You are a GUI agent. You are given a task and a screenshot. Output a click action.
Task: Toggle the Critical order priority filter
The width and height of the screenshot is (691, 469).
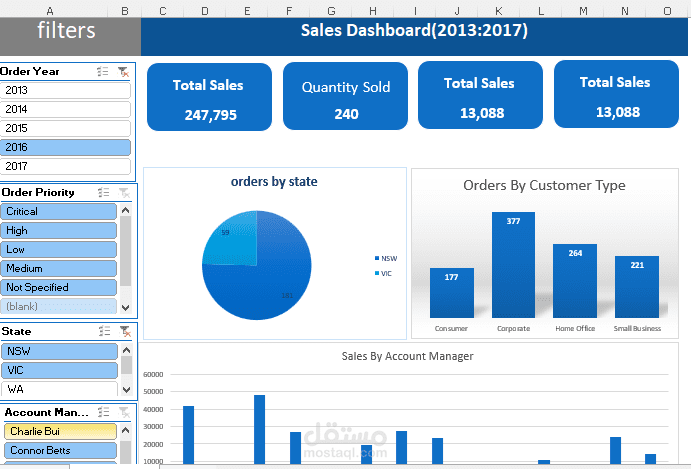tap(60, 211)
